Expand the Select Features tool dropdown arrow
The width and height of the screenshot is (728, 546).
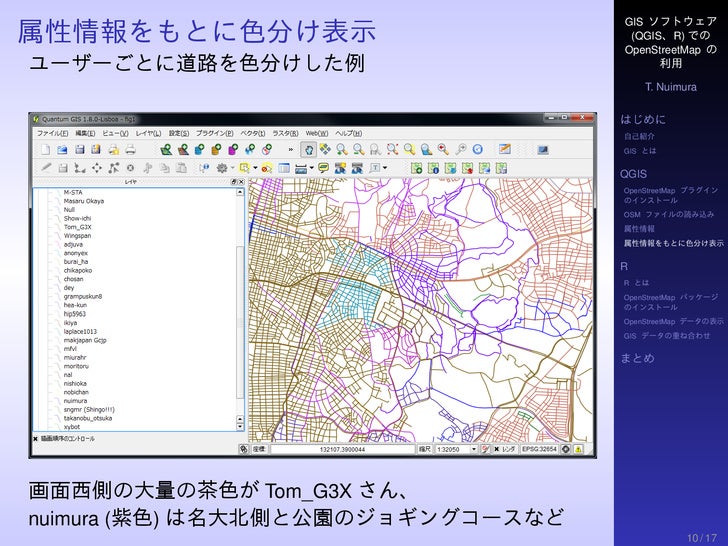(255, 168)
